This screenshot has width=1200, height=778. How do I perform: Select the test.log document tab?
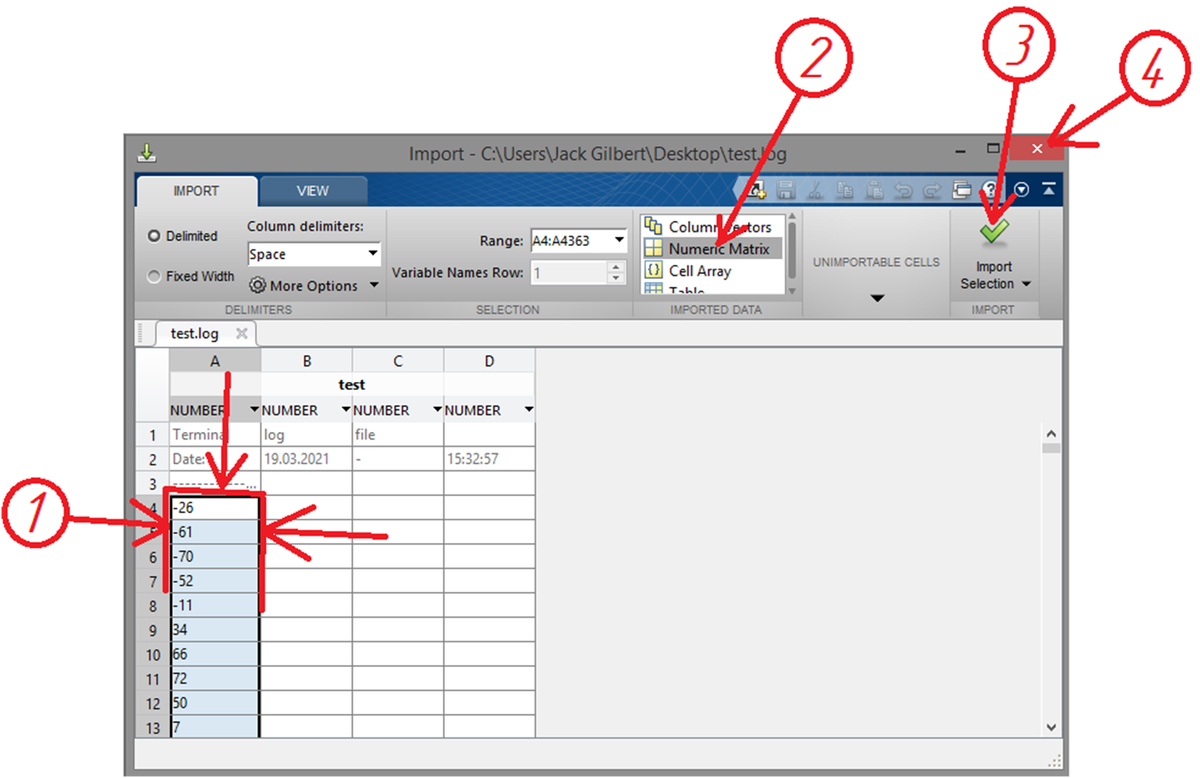click(x=195, y=333)
